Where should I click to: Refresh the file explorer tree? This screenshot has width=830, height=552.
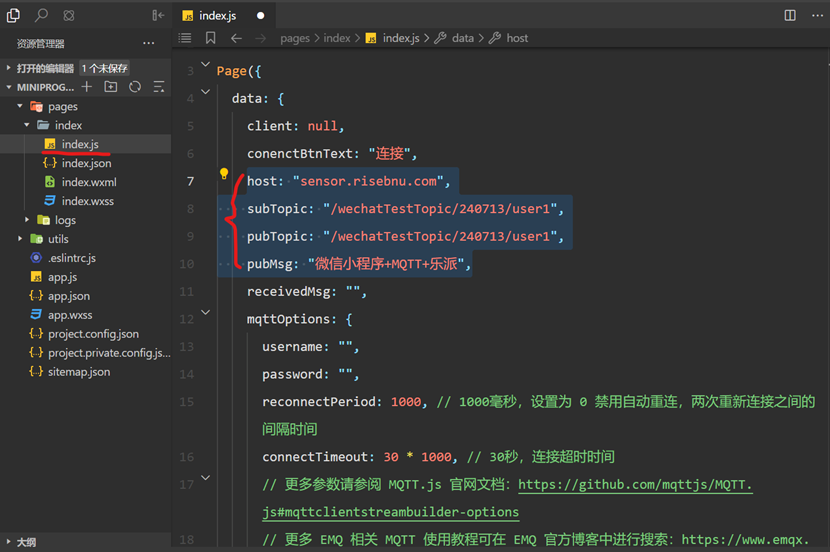click(x=135, y=87)
